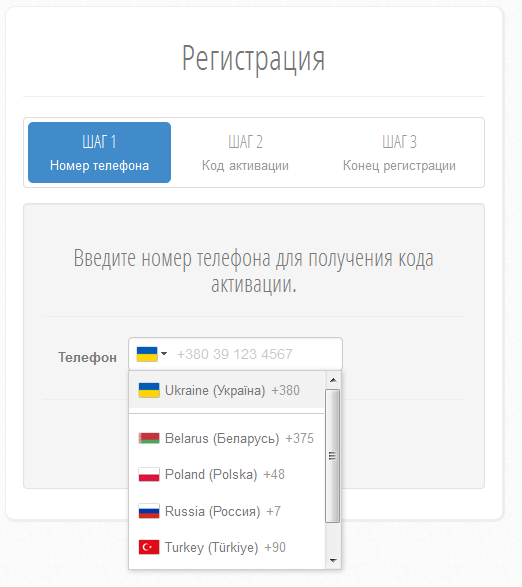Choose Turkey (Türkiye) +90 entry
522x587 pixels.
[x=227, y=547]
